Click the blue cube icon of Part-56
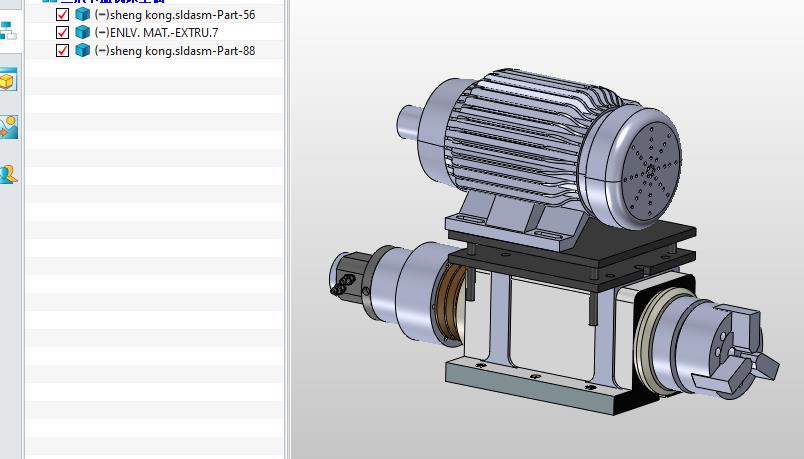 pos(83,14)
